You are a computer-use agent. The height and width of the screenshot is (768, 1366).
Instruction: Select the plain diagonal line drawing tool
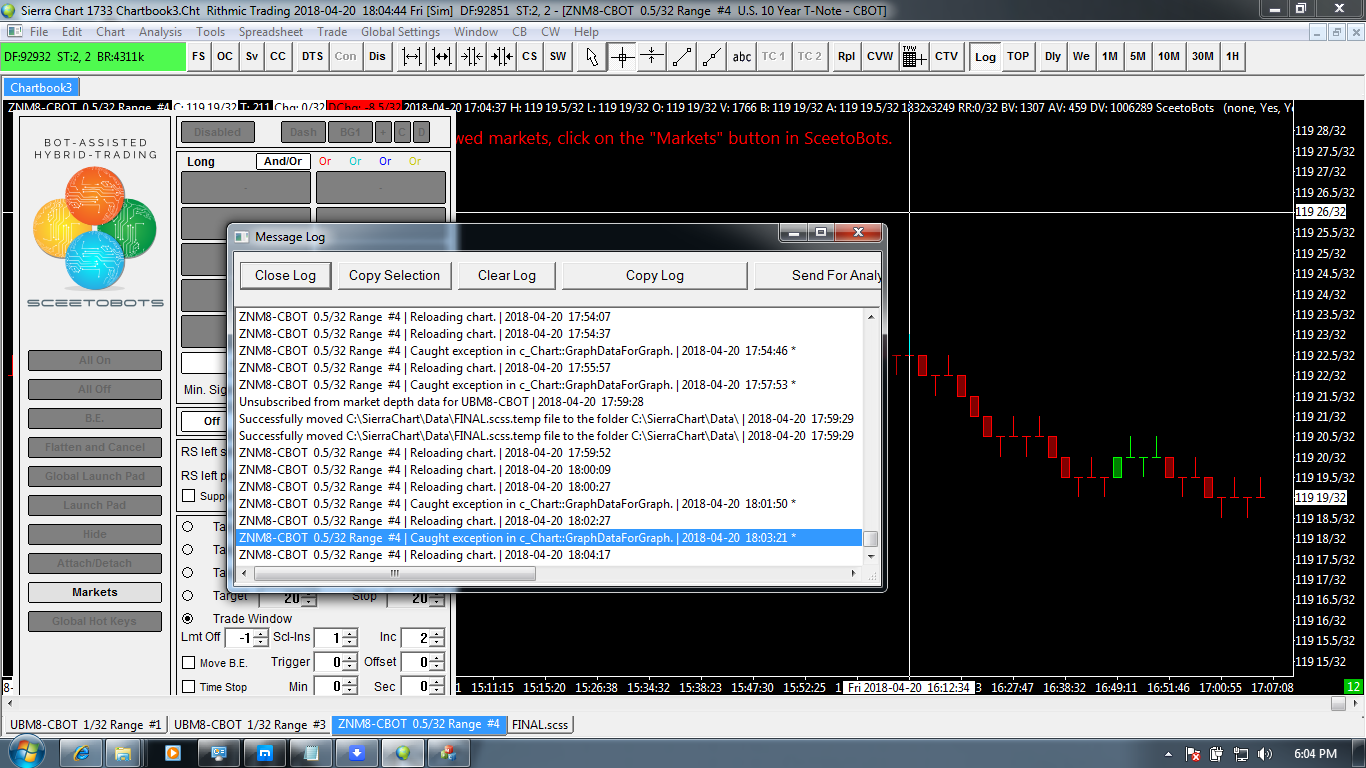pyautogui.click(x=683, y=57)
